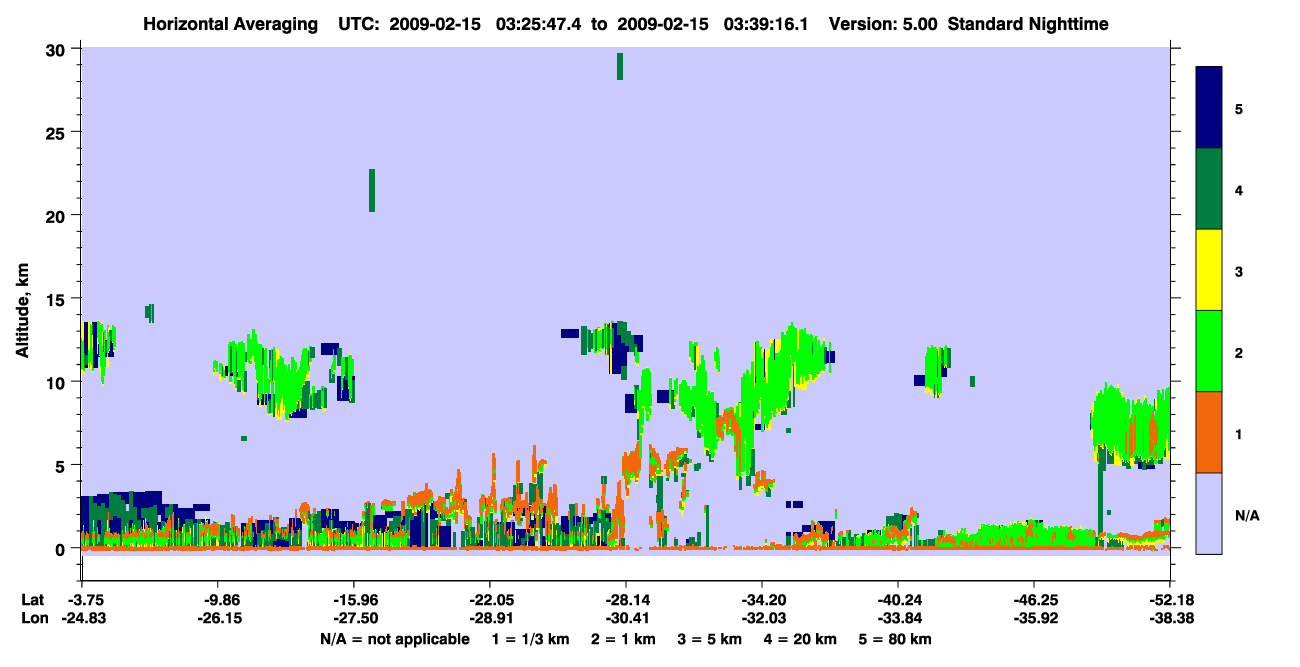1300x667 pixels.
Task: Click the 'Lat' axis row label
Action: coord(33,600)
